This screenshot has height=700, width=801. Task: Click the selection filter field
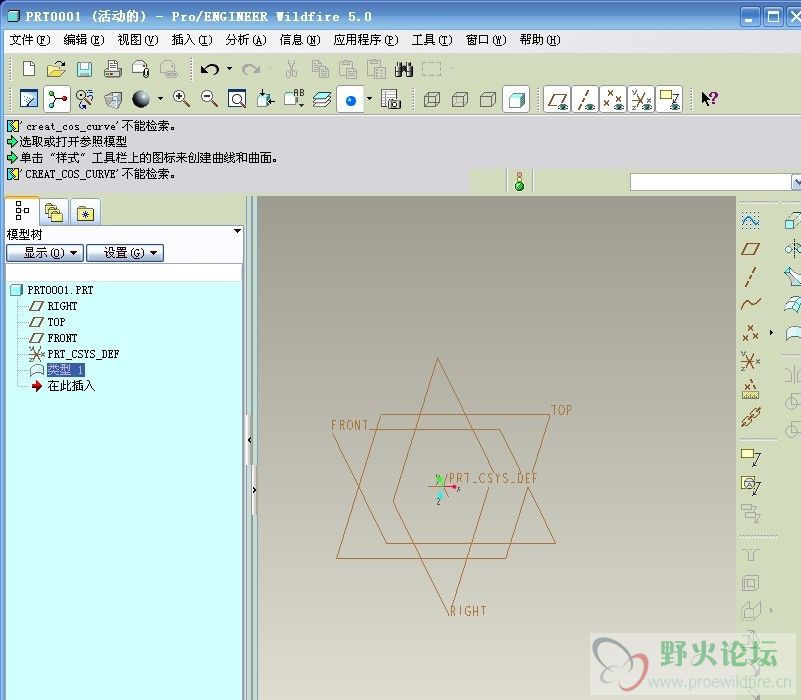coord(711,182)
